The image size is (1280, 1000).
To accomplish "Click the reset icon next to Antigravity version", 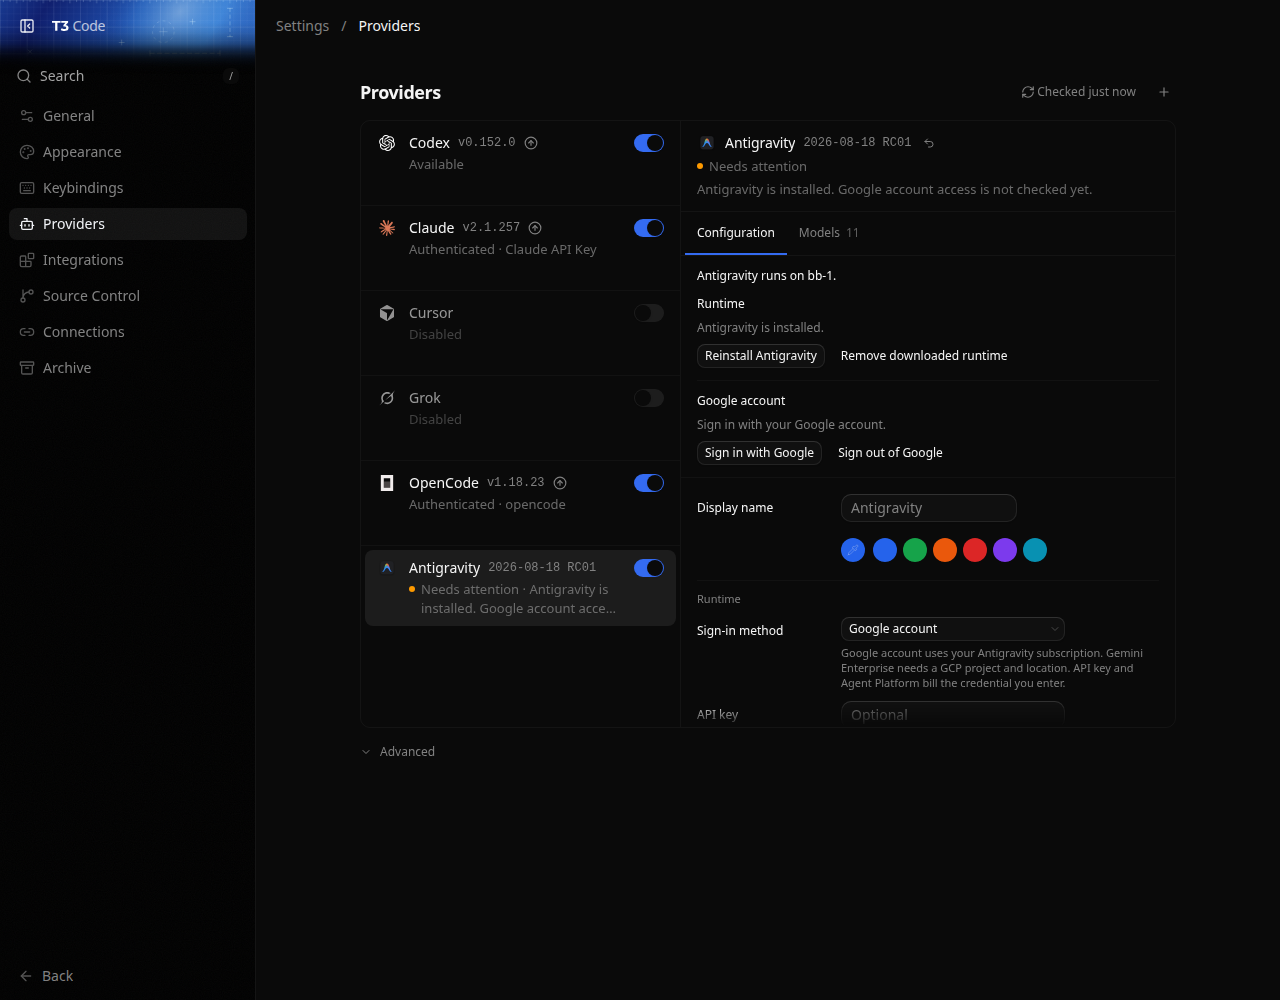I will (x=929, y=143).
